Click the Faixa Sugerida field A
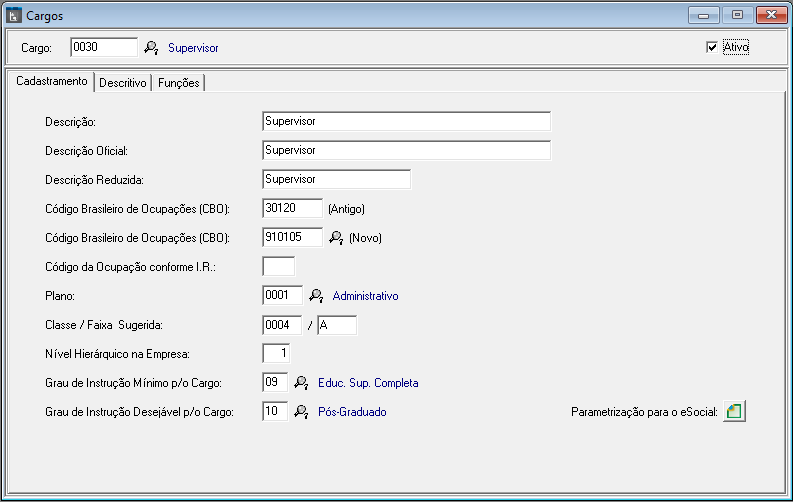The image size is (793, 502). point(337,325)
